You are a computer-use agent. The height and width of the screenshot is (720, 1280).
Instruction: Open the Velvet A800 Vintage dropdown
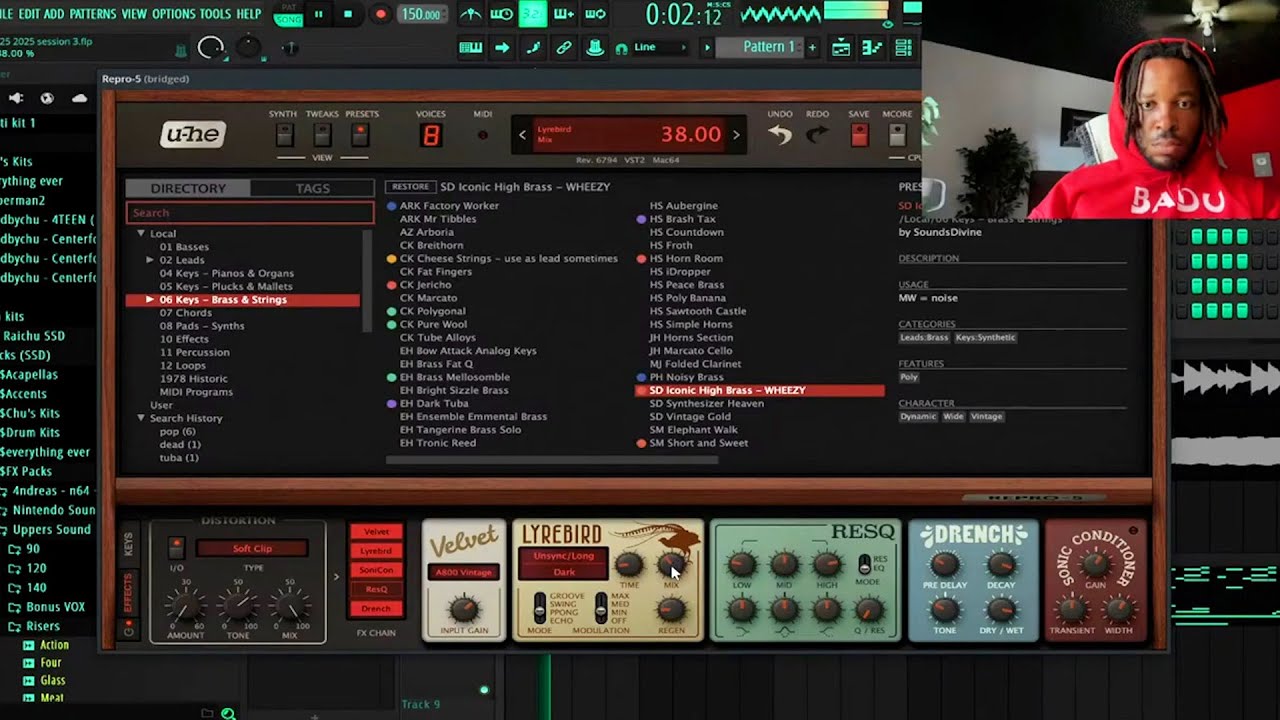(463, 572)
